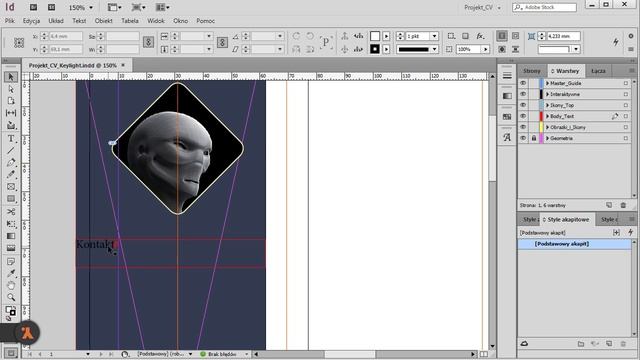This screenshot has height=360, width=640.
Task: Click the Quick Apply lightning icon in control bar
Action: pyautogui.click(x=616, y=42)
